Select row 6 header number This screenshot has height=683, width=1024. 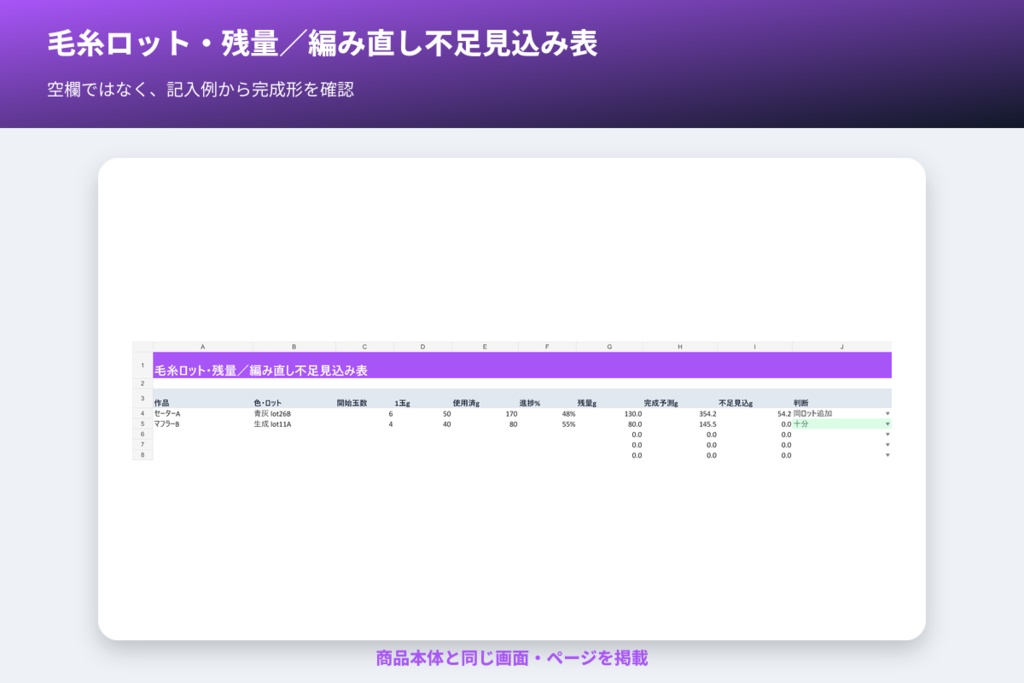click(x=142, y=434)
